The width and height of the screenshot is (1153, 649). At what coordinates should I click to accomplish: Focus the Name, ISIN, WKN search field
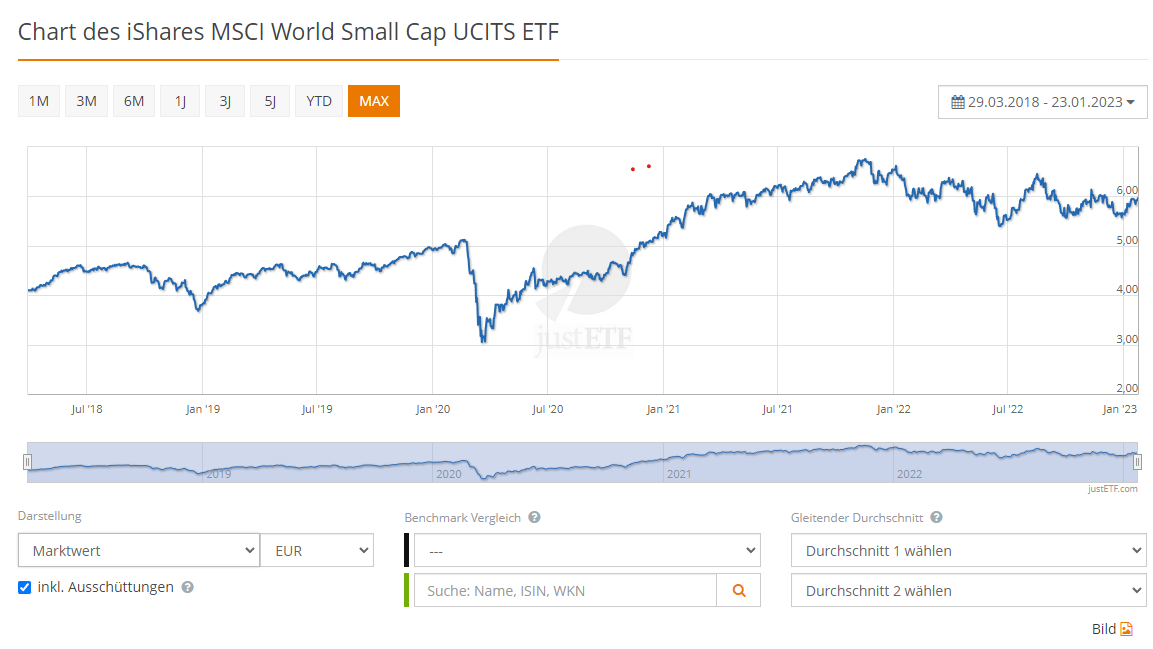[x=565, y=590]
